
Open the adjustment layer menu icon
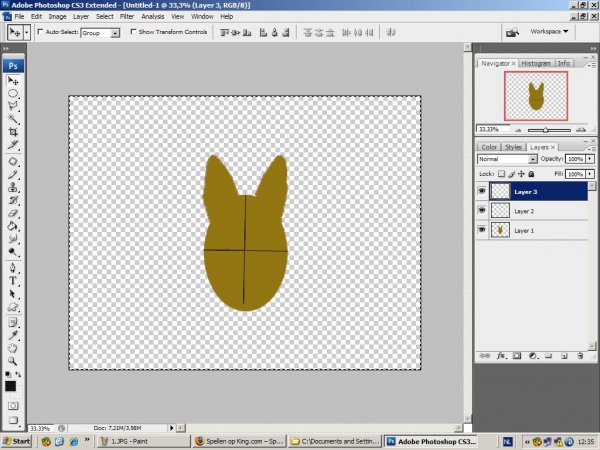pyautogui.click(x=533, y=356)
